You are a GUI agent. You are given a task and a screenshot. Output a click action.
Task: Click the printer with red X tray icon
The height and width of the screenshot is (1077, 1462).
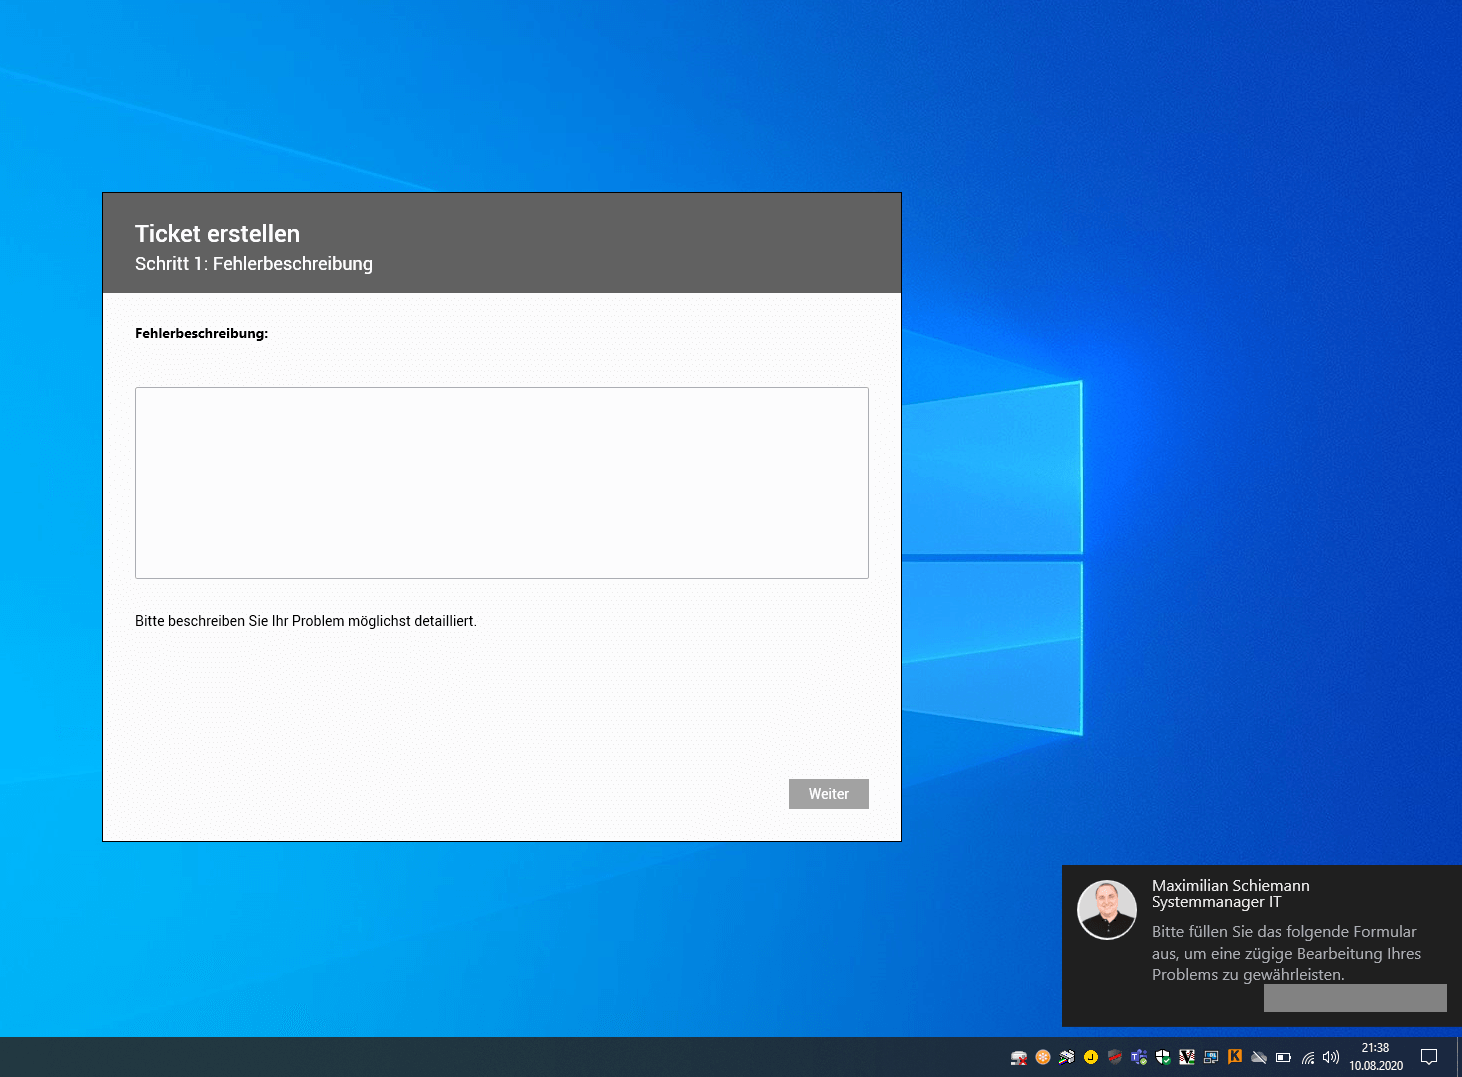pos(1019,1057)
